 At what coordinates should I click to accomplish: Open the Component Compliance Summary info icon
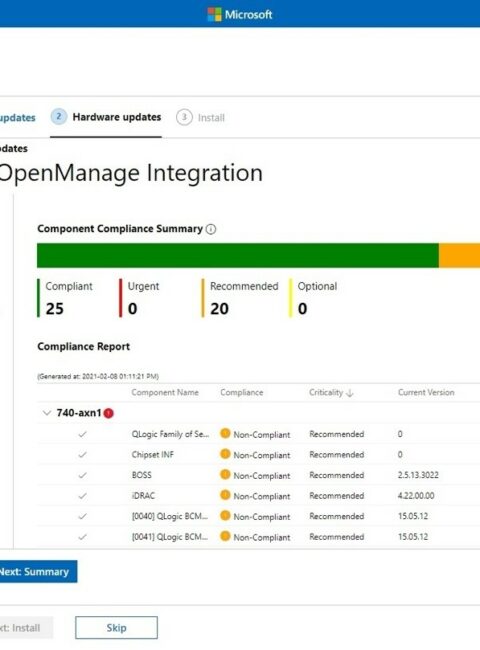(x=211, y=229)
